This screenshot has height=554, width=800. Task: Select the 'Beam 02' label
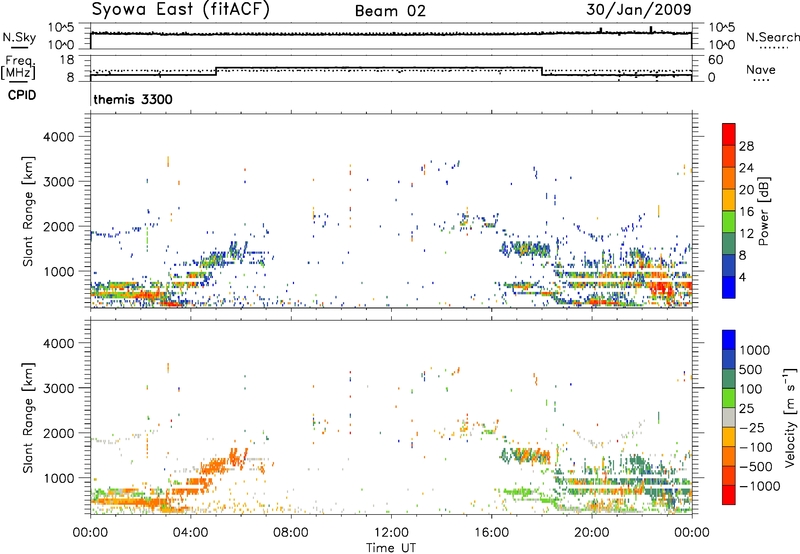click(390, 11)
